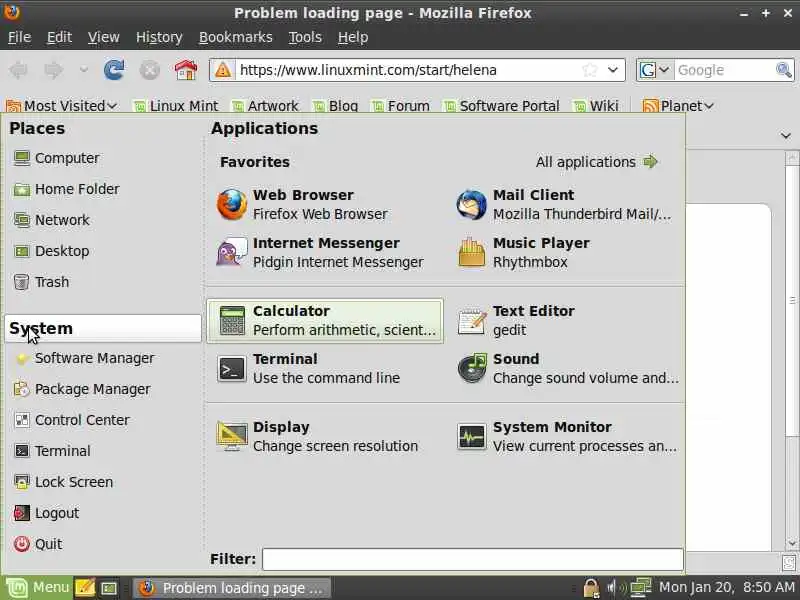Open Trash in Places
This screenshot has height=600, width=800.
41,282
